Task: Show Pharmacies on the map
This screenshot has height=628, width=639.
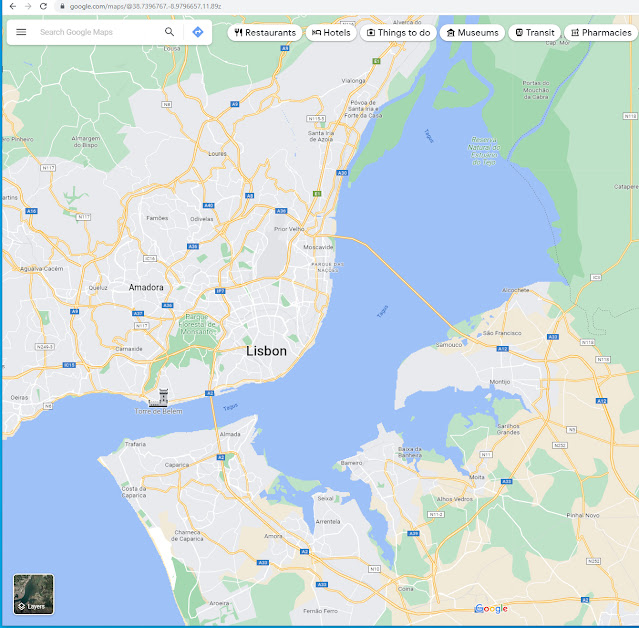Action: click(601, 33)
